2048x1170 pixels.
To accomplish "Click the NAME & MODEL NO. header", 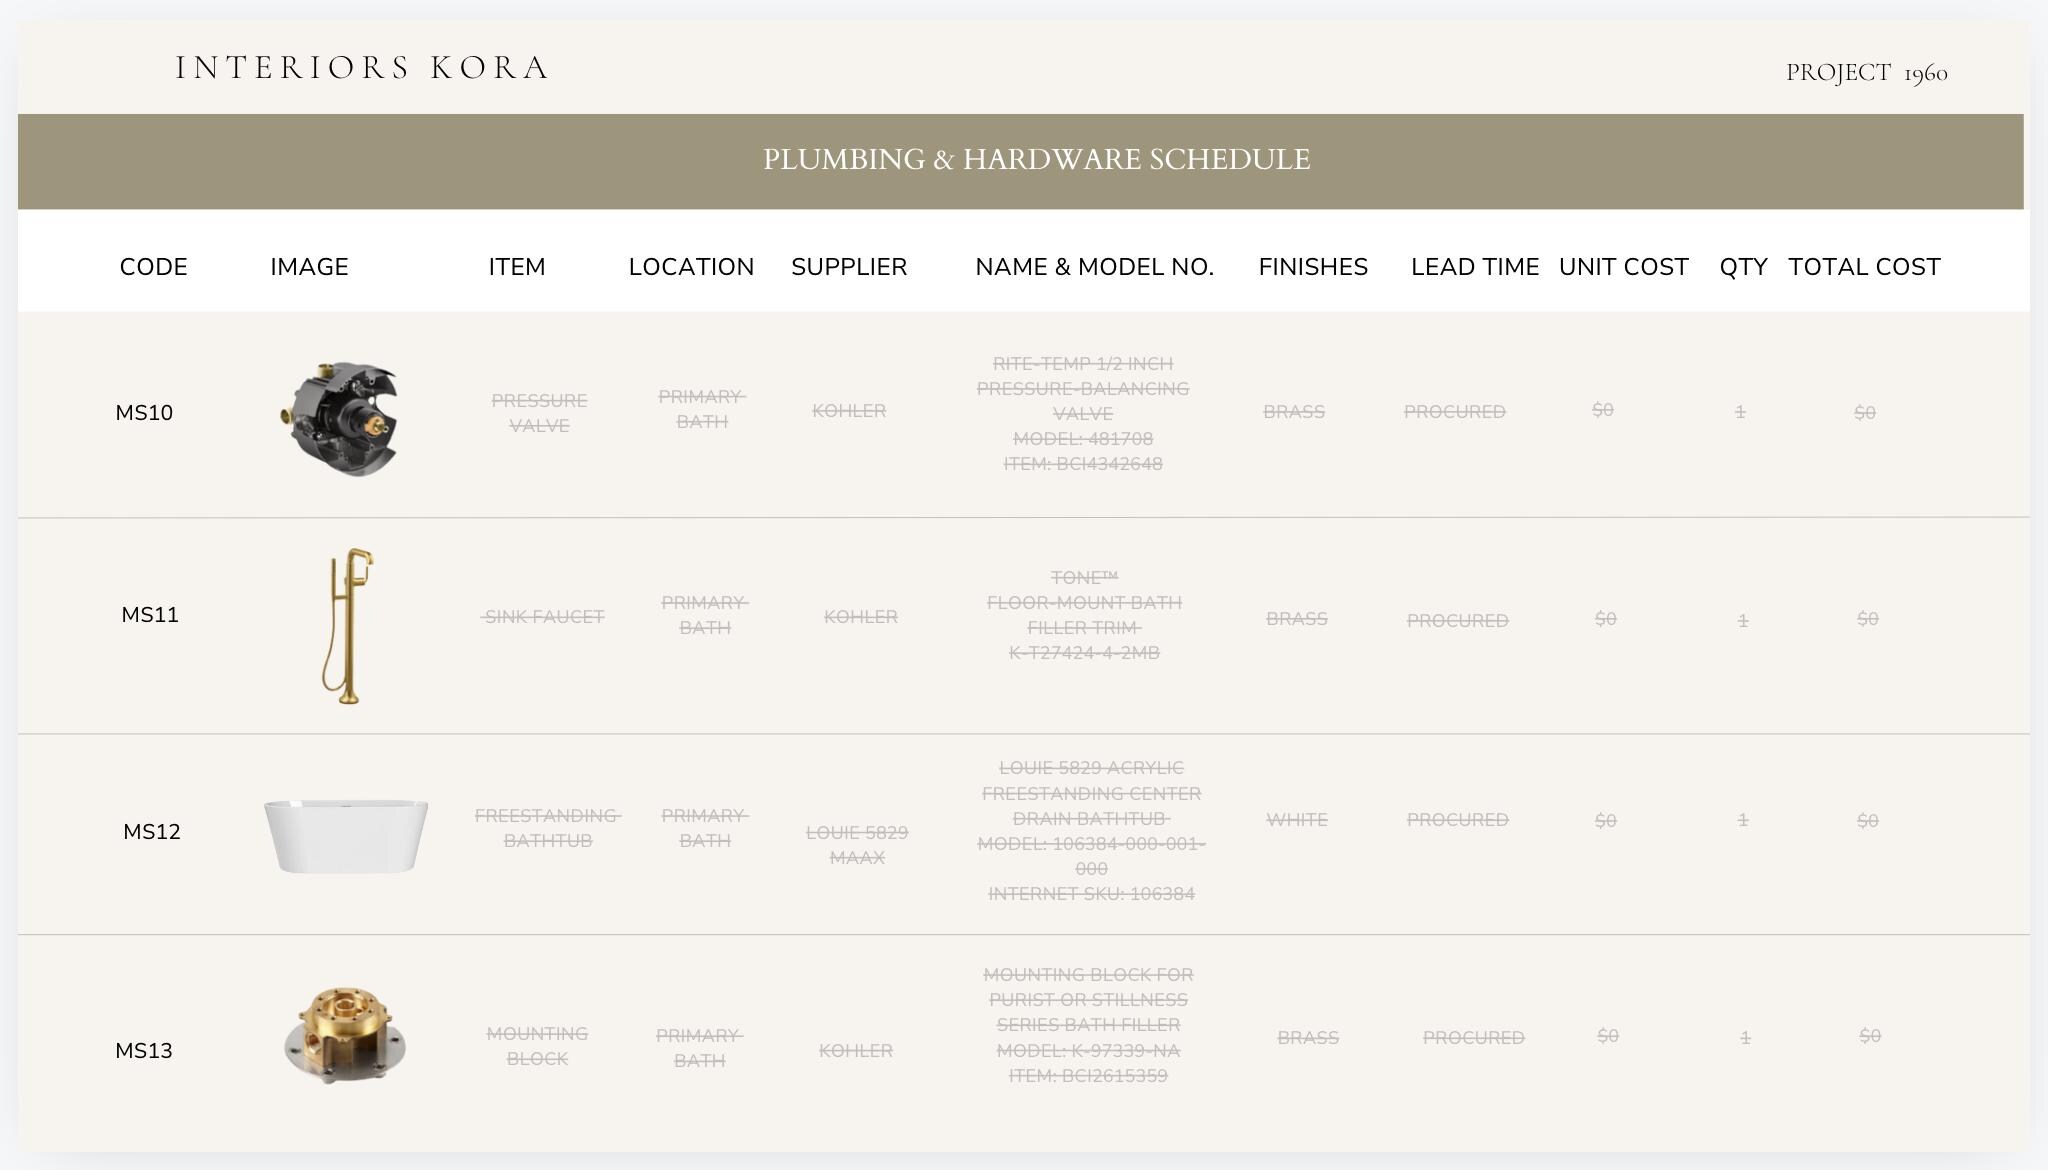I will pyautogui.click(x=1094, y=267).
